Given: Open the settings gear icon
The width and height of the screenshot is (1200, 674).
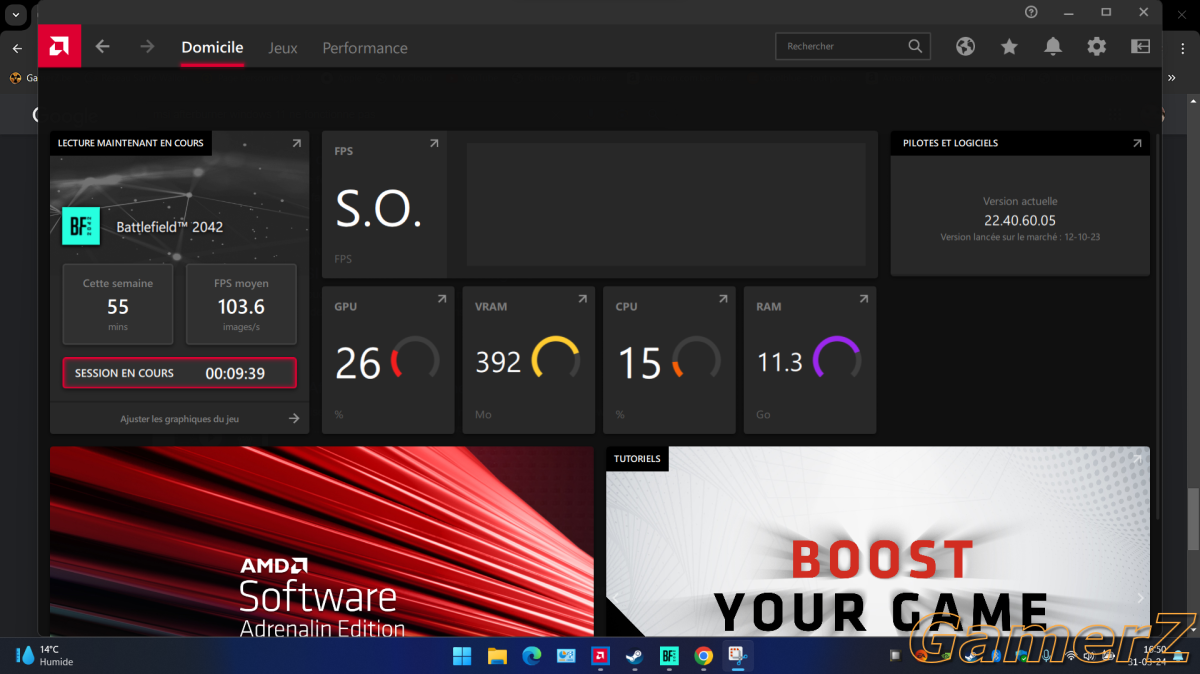Looking at the screenshot, I should click(1097, 46).
